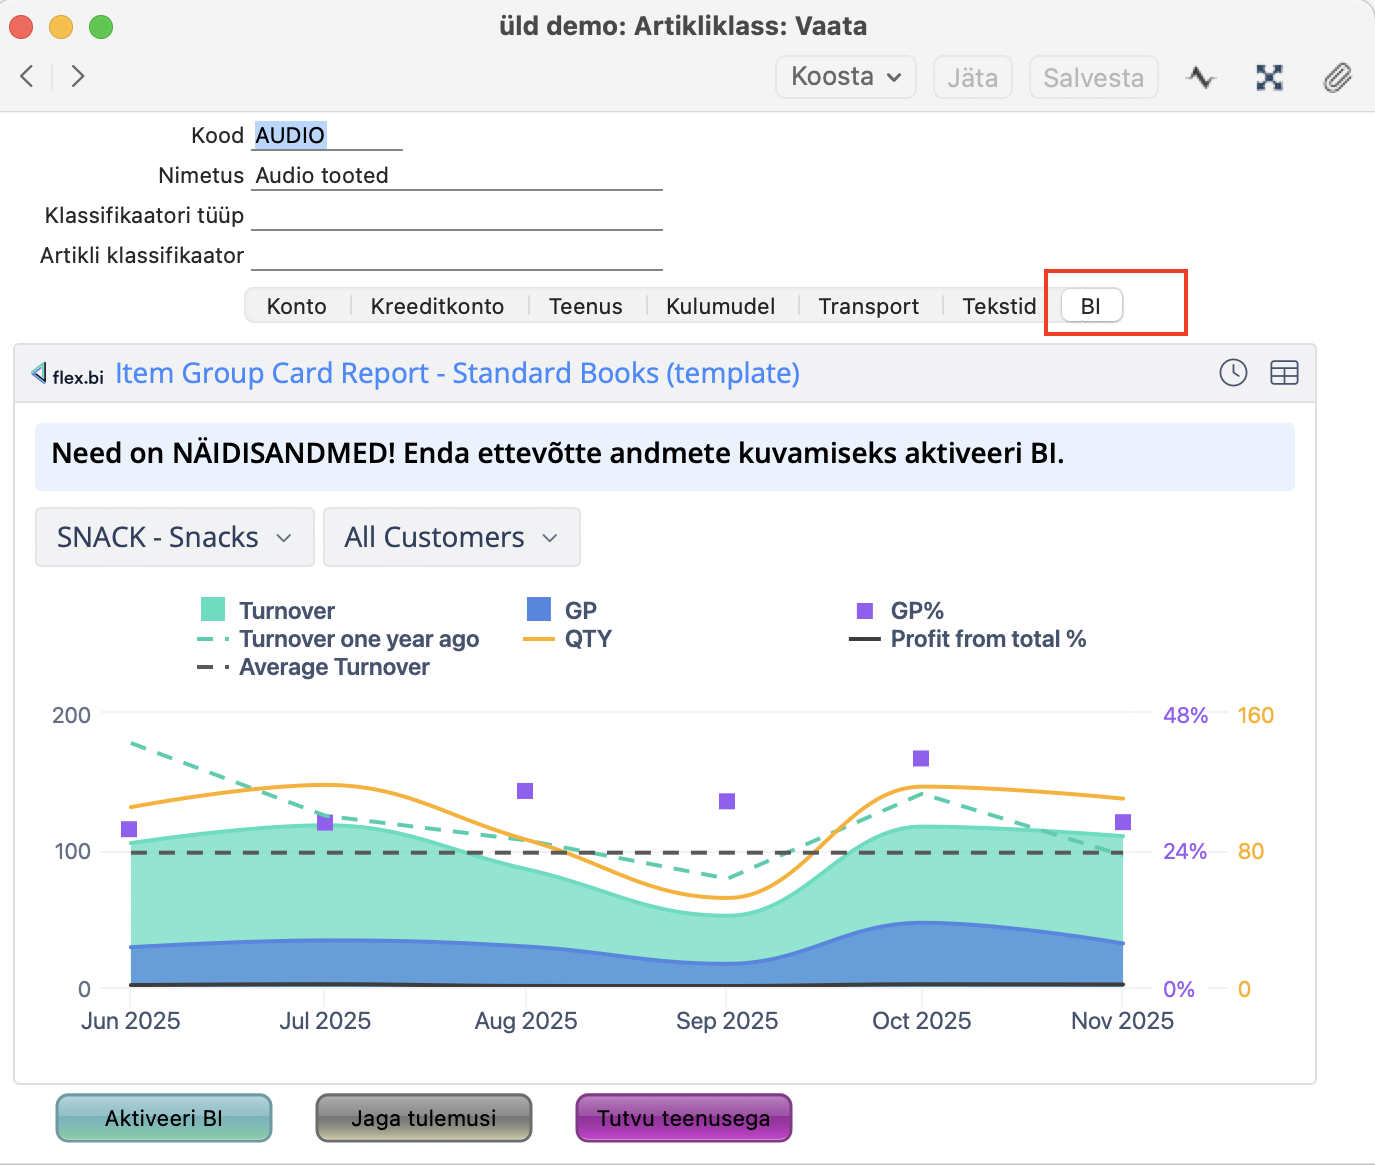Image resolution: width=1375 pixels, height=1165 pixels.
Task: Click the flex.bi logo
Action: (x=68, y=374)
